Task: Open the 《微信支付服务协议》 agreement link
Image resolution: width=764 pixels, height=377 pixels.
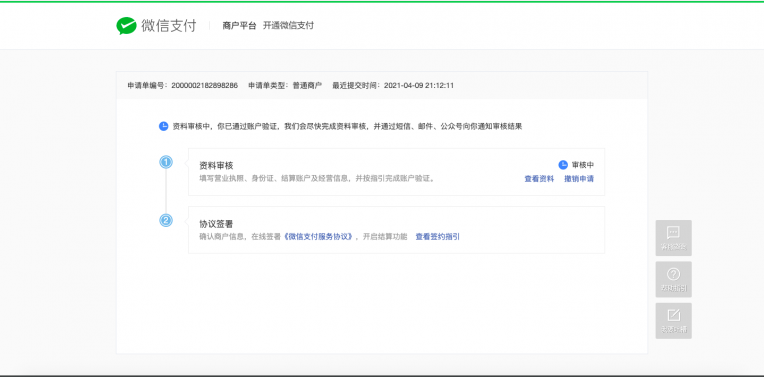Action: click(x=319, y=237)
